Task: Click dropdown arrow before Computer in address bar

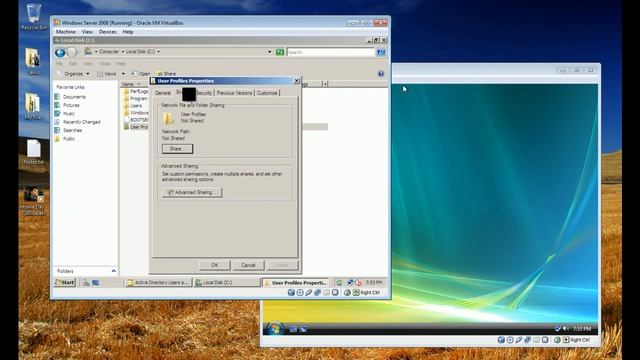Action: click(96, 52)
